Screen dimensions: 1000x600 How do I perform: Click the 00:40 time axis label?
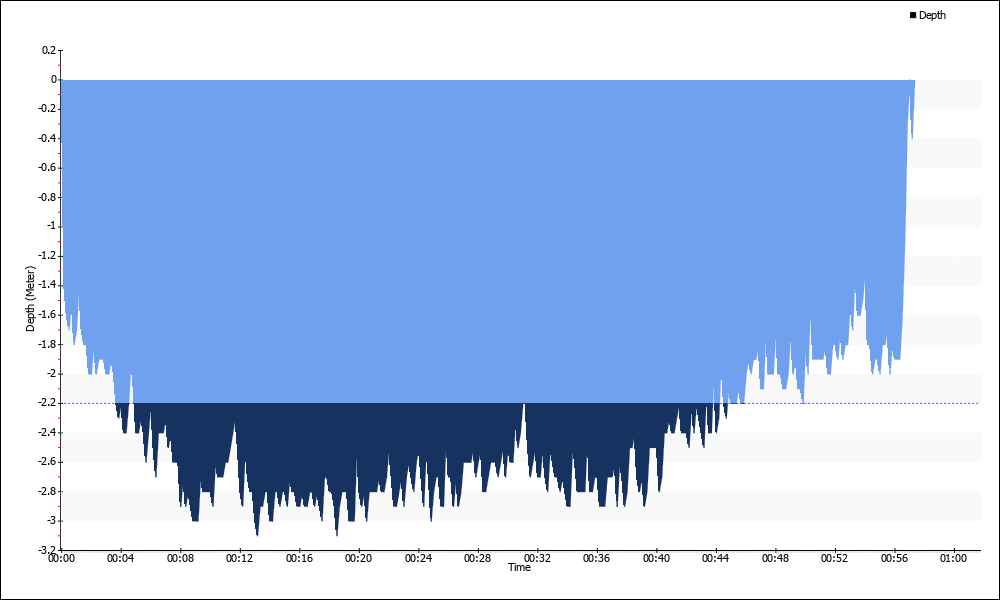tap(656, 559)
